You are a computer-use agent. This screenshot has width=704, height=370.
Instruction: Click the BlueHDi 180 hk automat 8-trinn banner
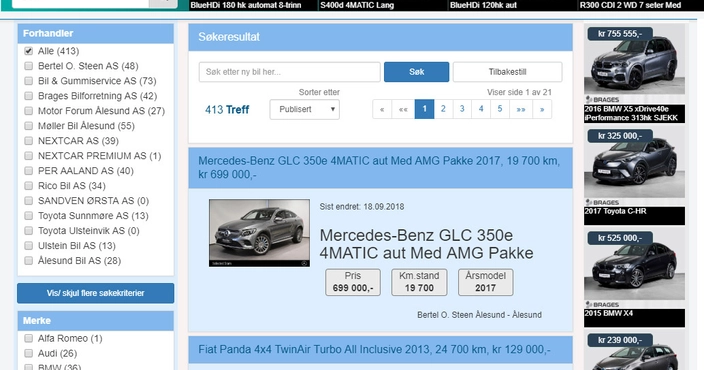point(246,5)
